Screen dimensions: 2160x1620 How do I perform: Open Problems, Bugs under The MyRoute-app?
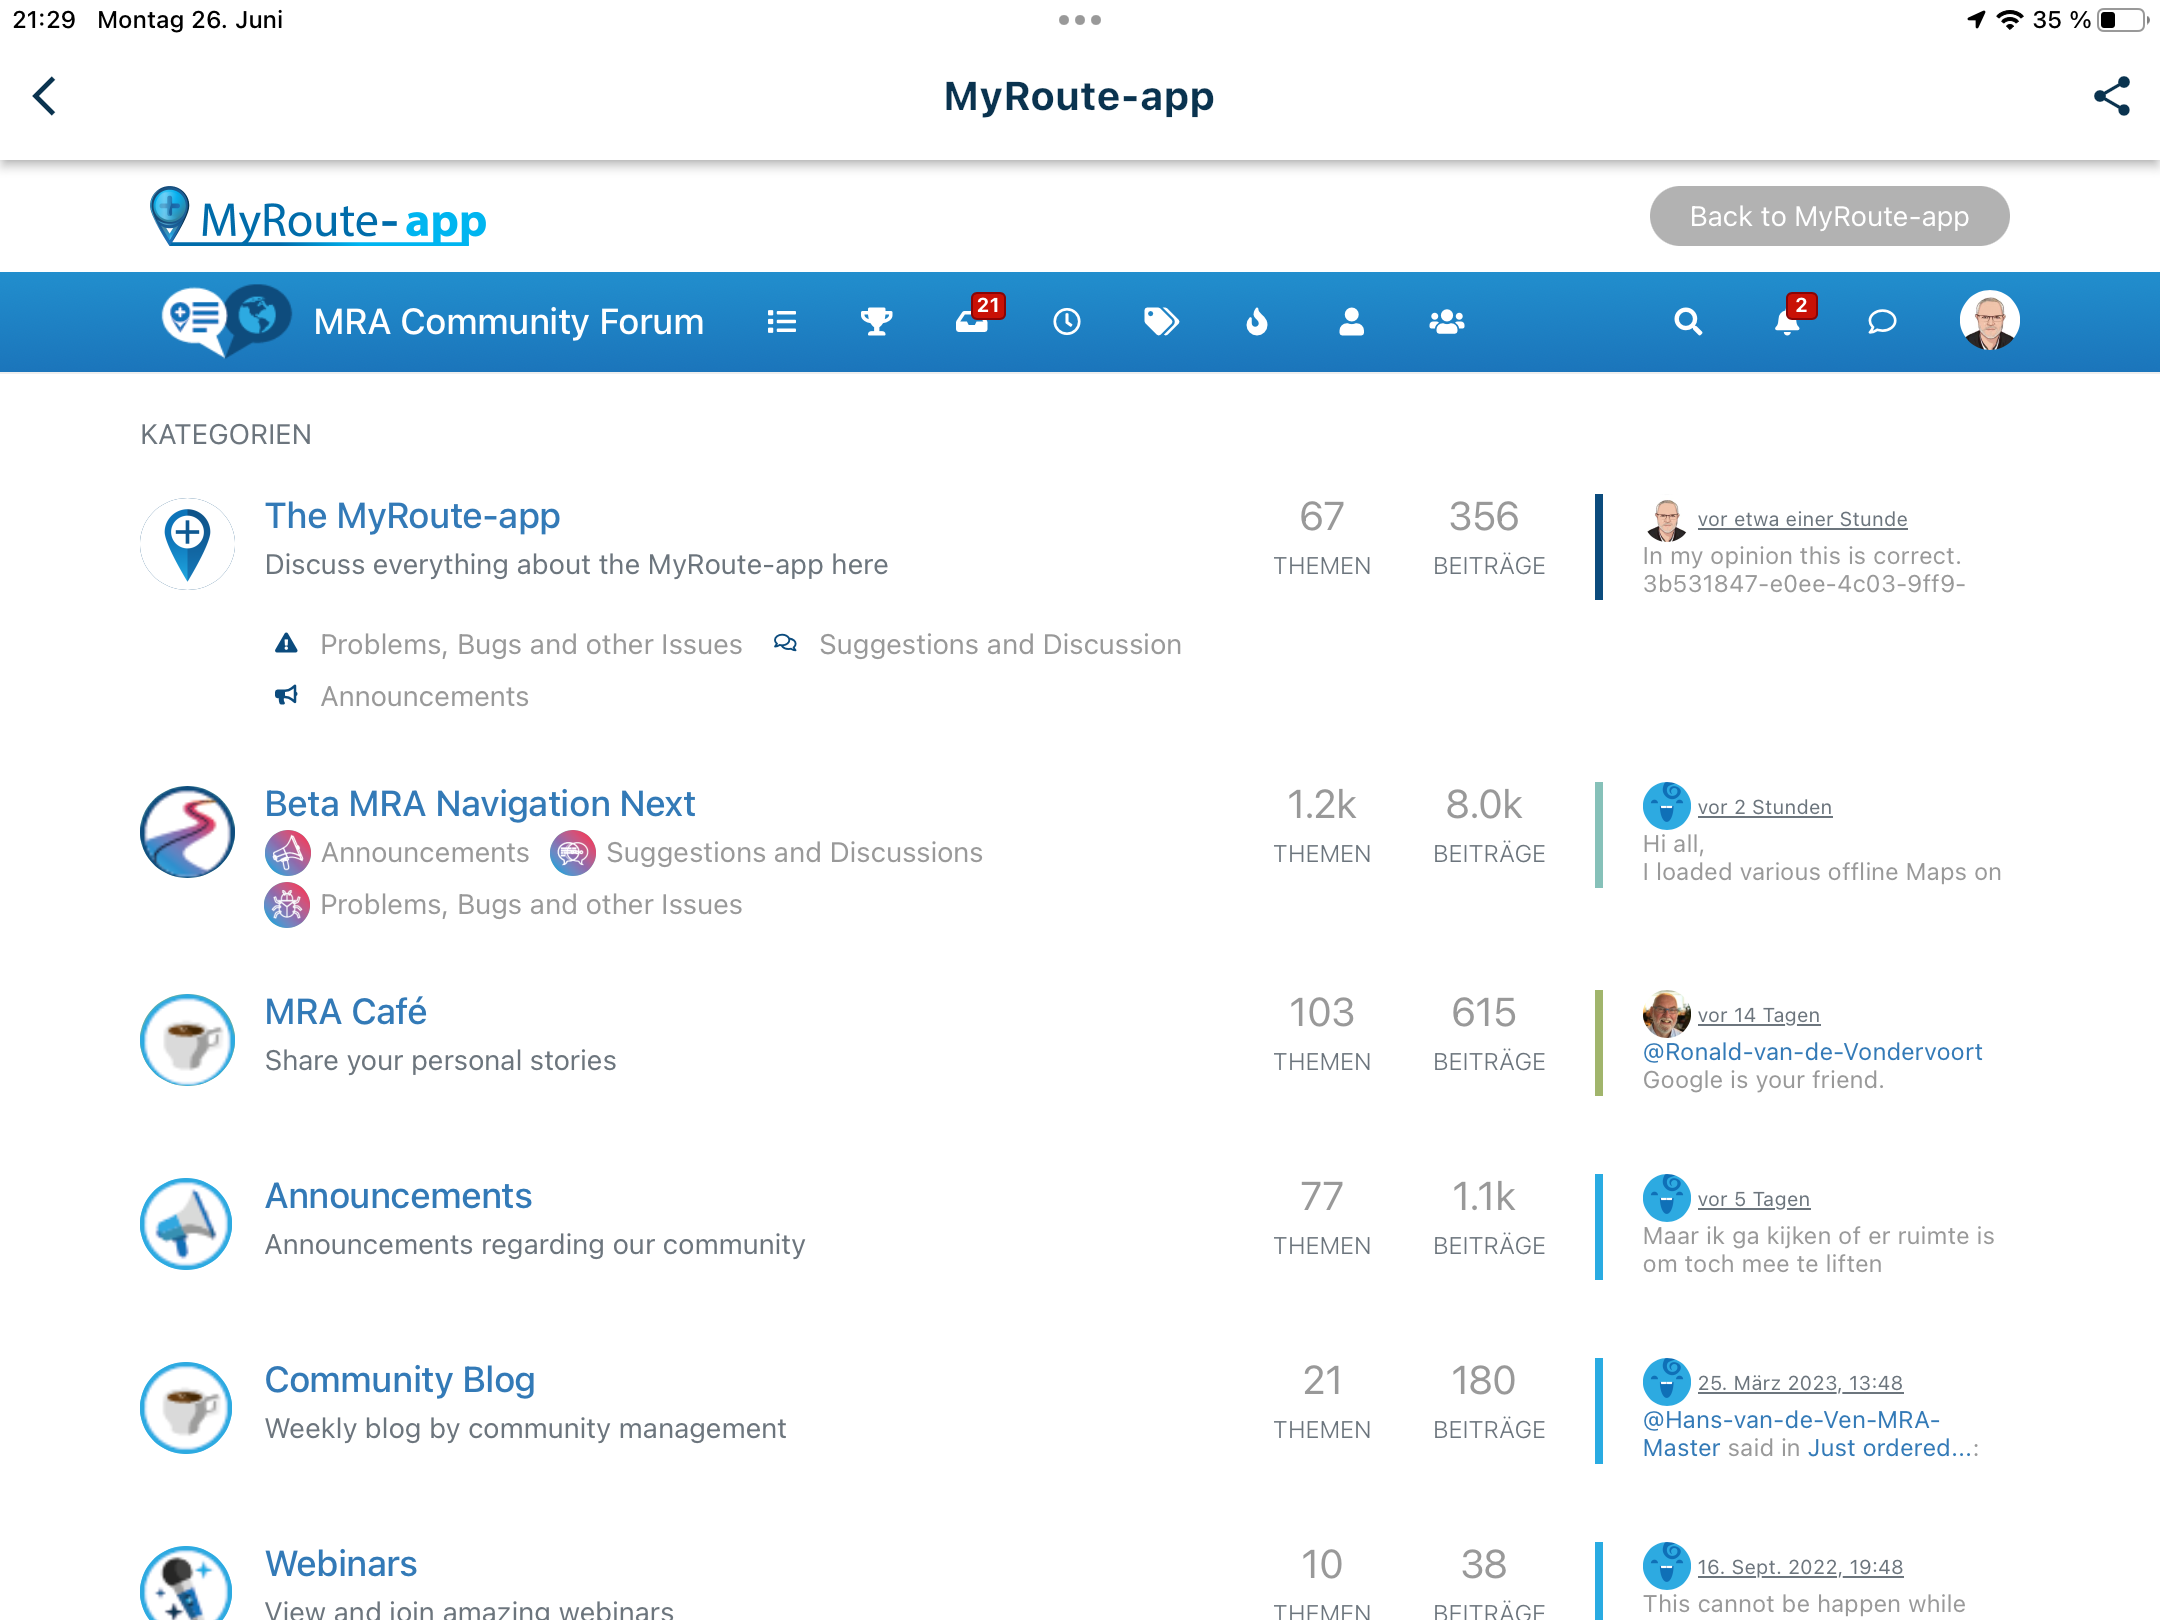pyautogui.click(x=531, y=645)
